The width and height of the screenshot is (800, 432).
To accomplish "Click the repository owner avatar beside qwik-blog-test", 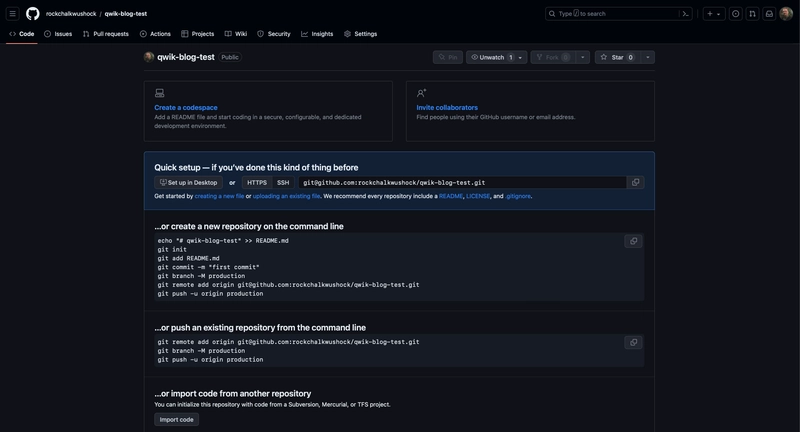I will (149, 57).
